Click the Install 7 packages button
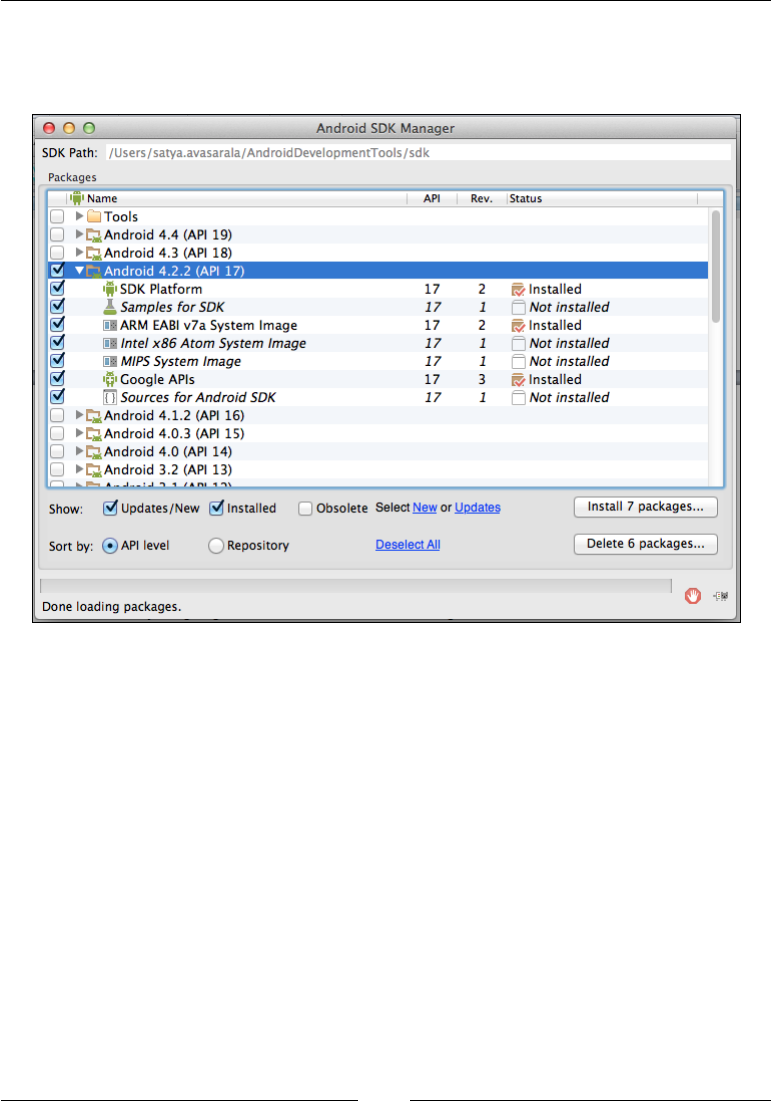This screenshot has width=771, height=1110. (646, 507)
